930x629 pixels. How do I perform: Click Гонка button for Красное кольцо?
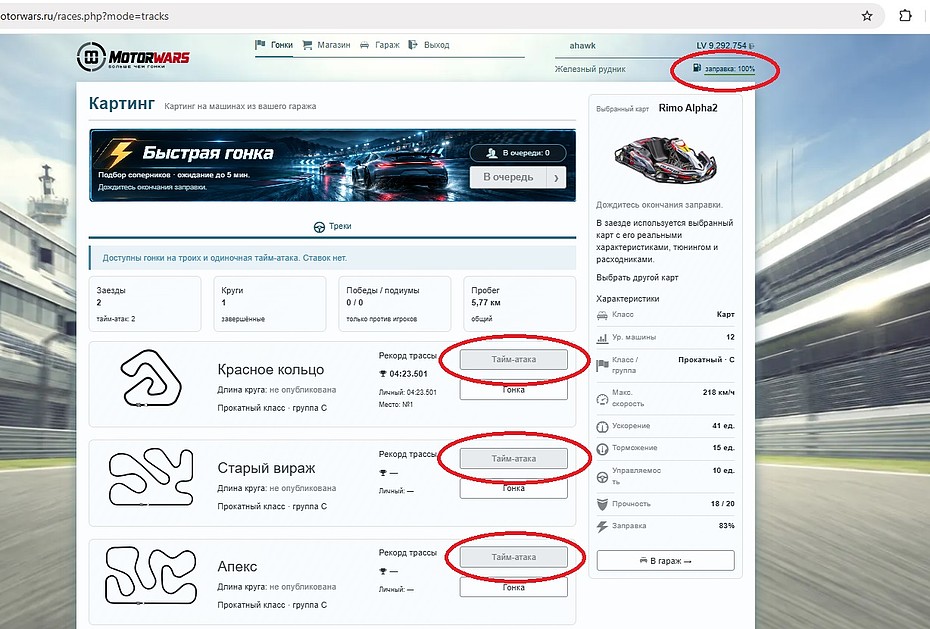point(514,390)
